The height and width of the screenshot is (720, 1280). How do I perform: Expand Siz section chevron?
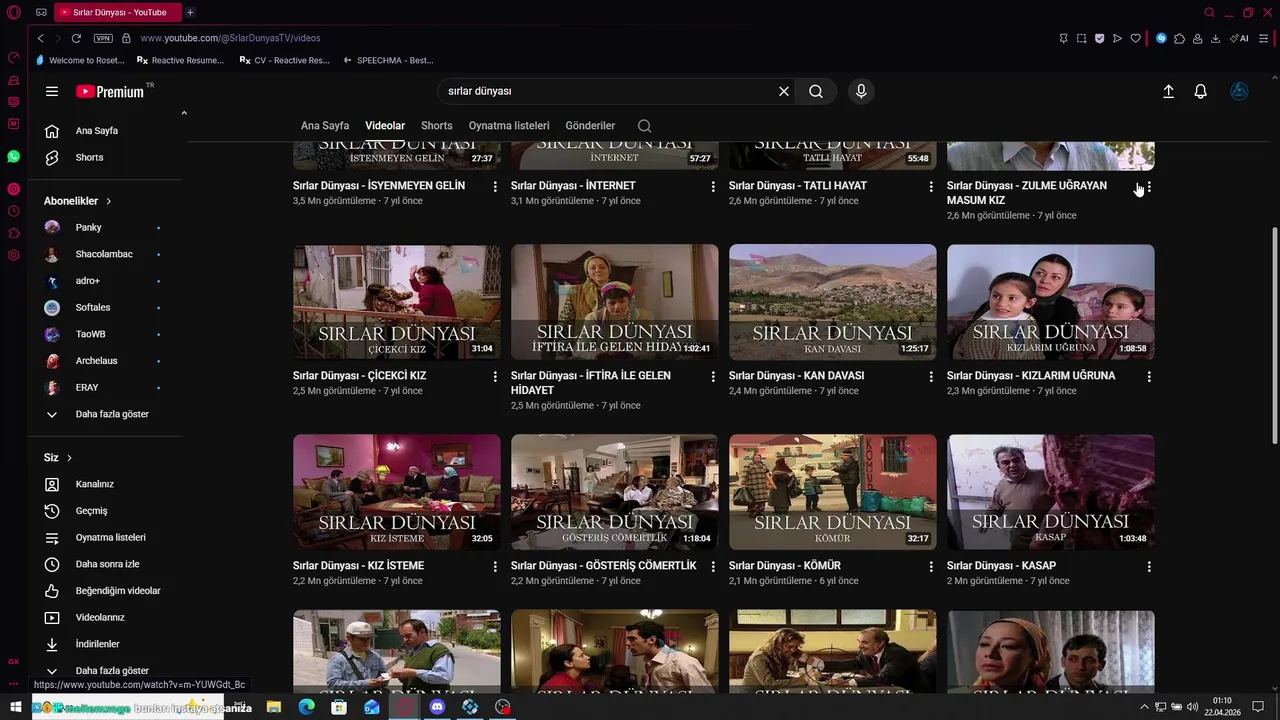(x=69, y=458)
